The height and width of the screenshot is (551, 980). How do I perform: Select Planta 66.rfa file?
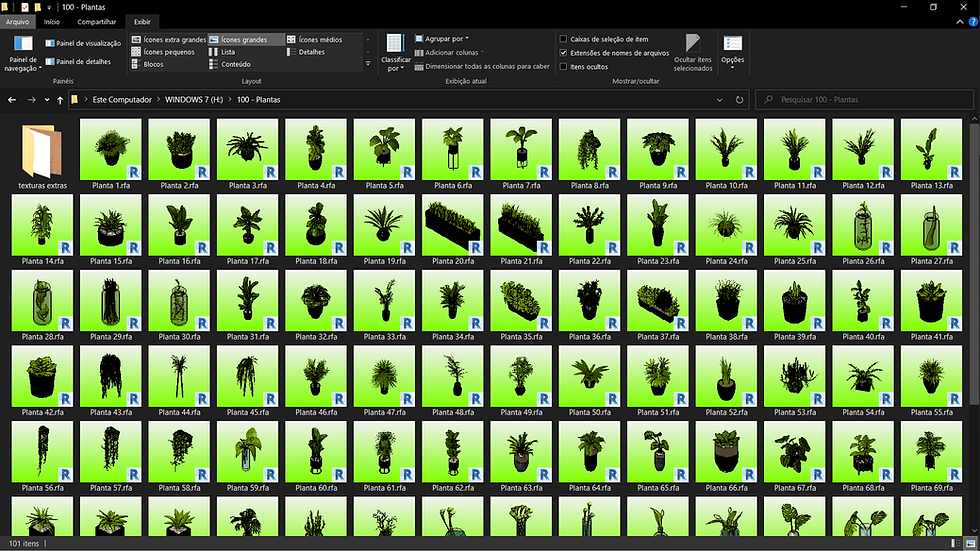(x=726, y=457)
